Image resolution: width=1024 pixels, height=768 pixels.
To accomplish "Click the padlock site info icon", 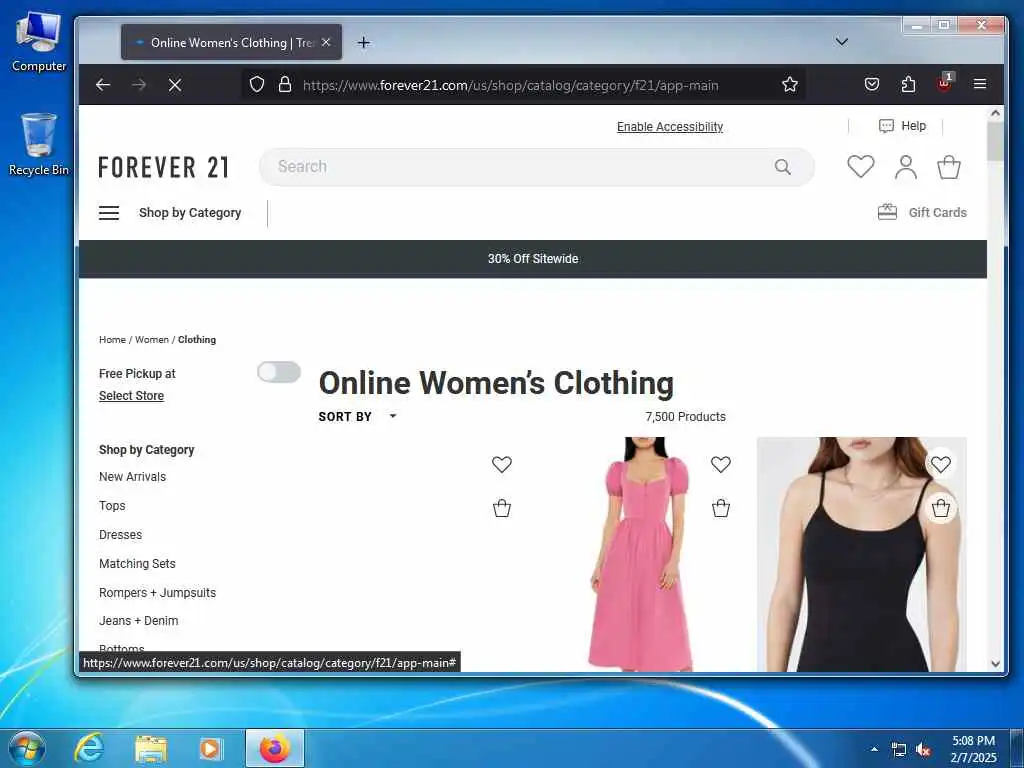I will (x=285, y=84).
